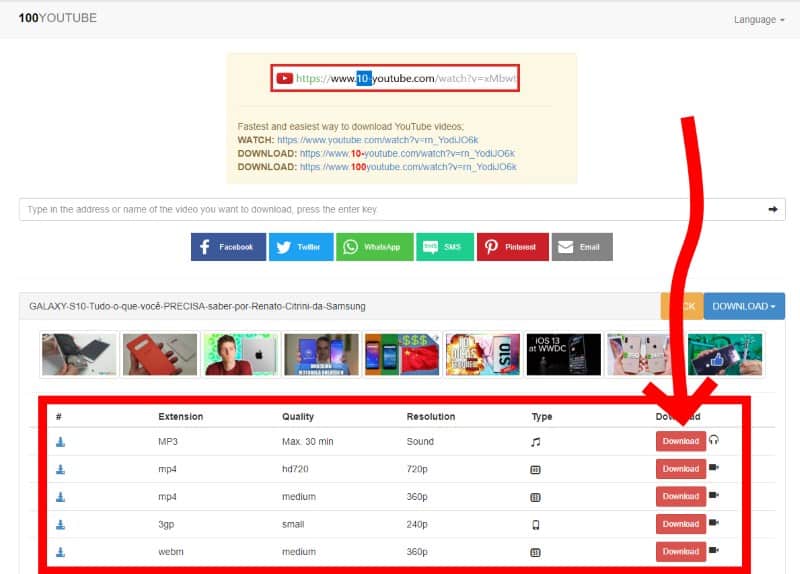
Task: Open the thumbs-up phone thumbnail
Action: 725,355
